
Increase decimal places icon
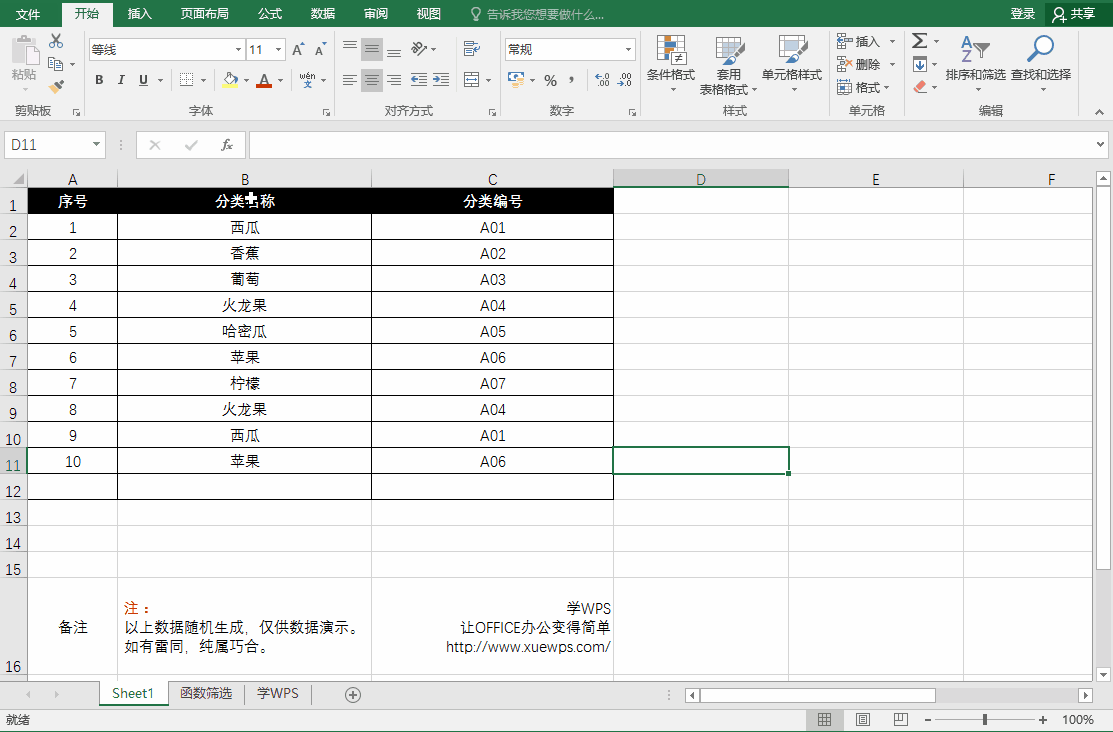point(602,80)
